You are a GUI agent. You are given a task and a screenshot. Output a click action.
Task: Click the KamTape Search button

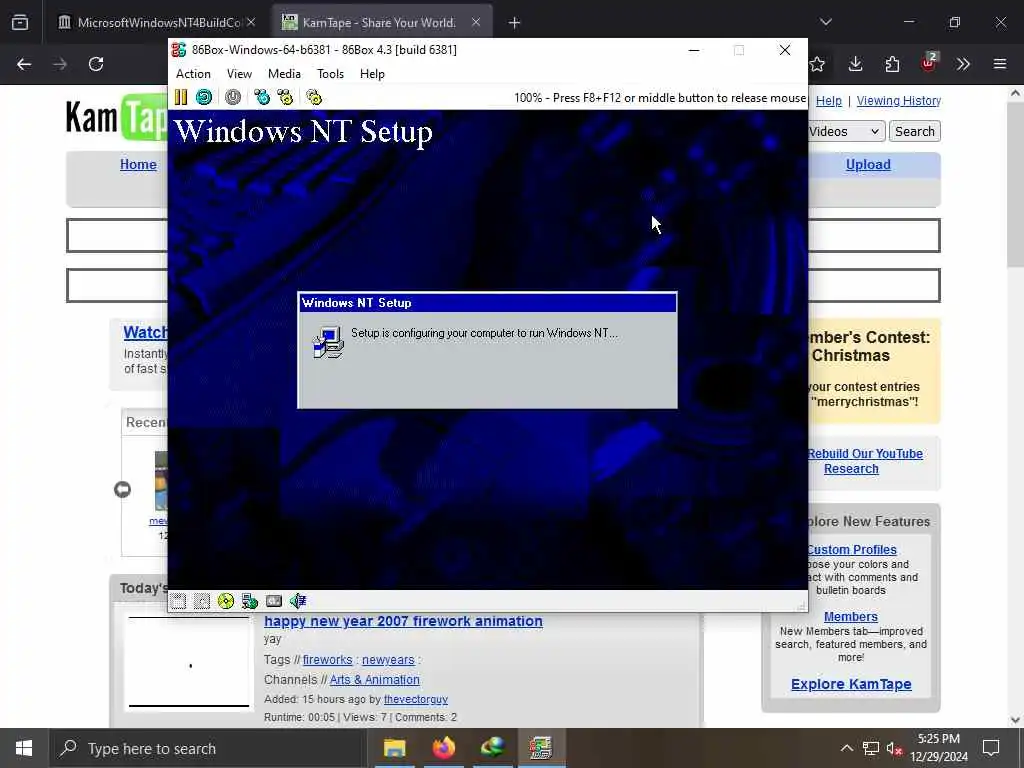coord(914,131)
